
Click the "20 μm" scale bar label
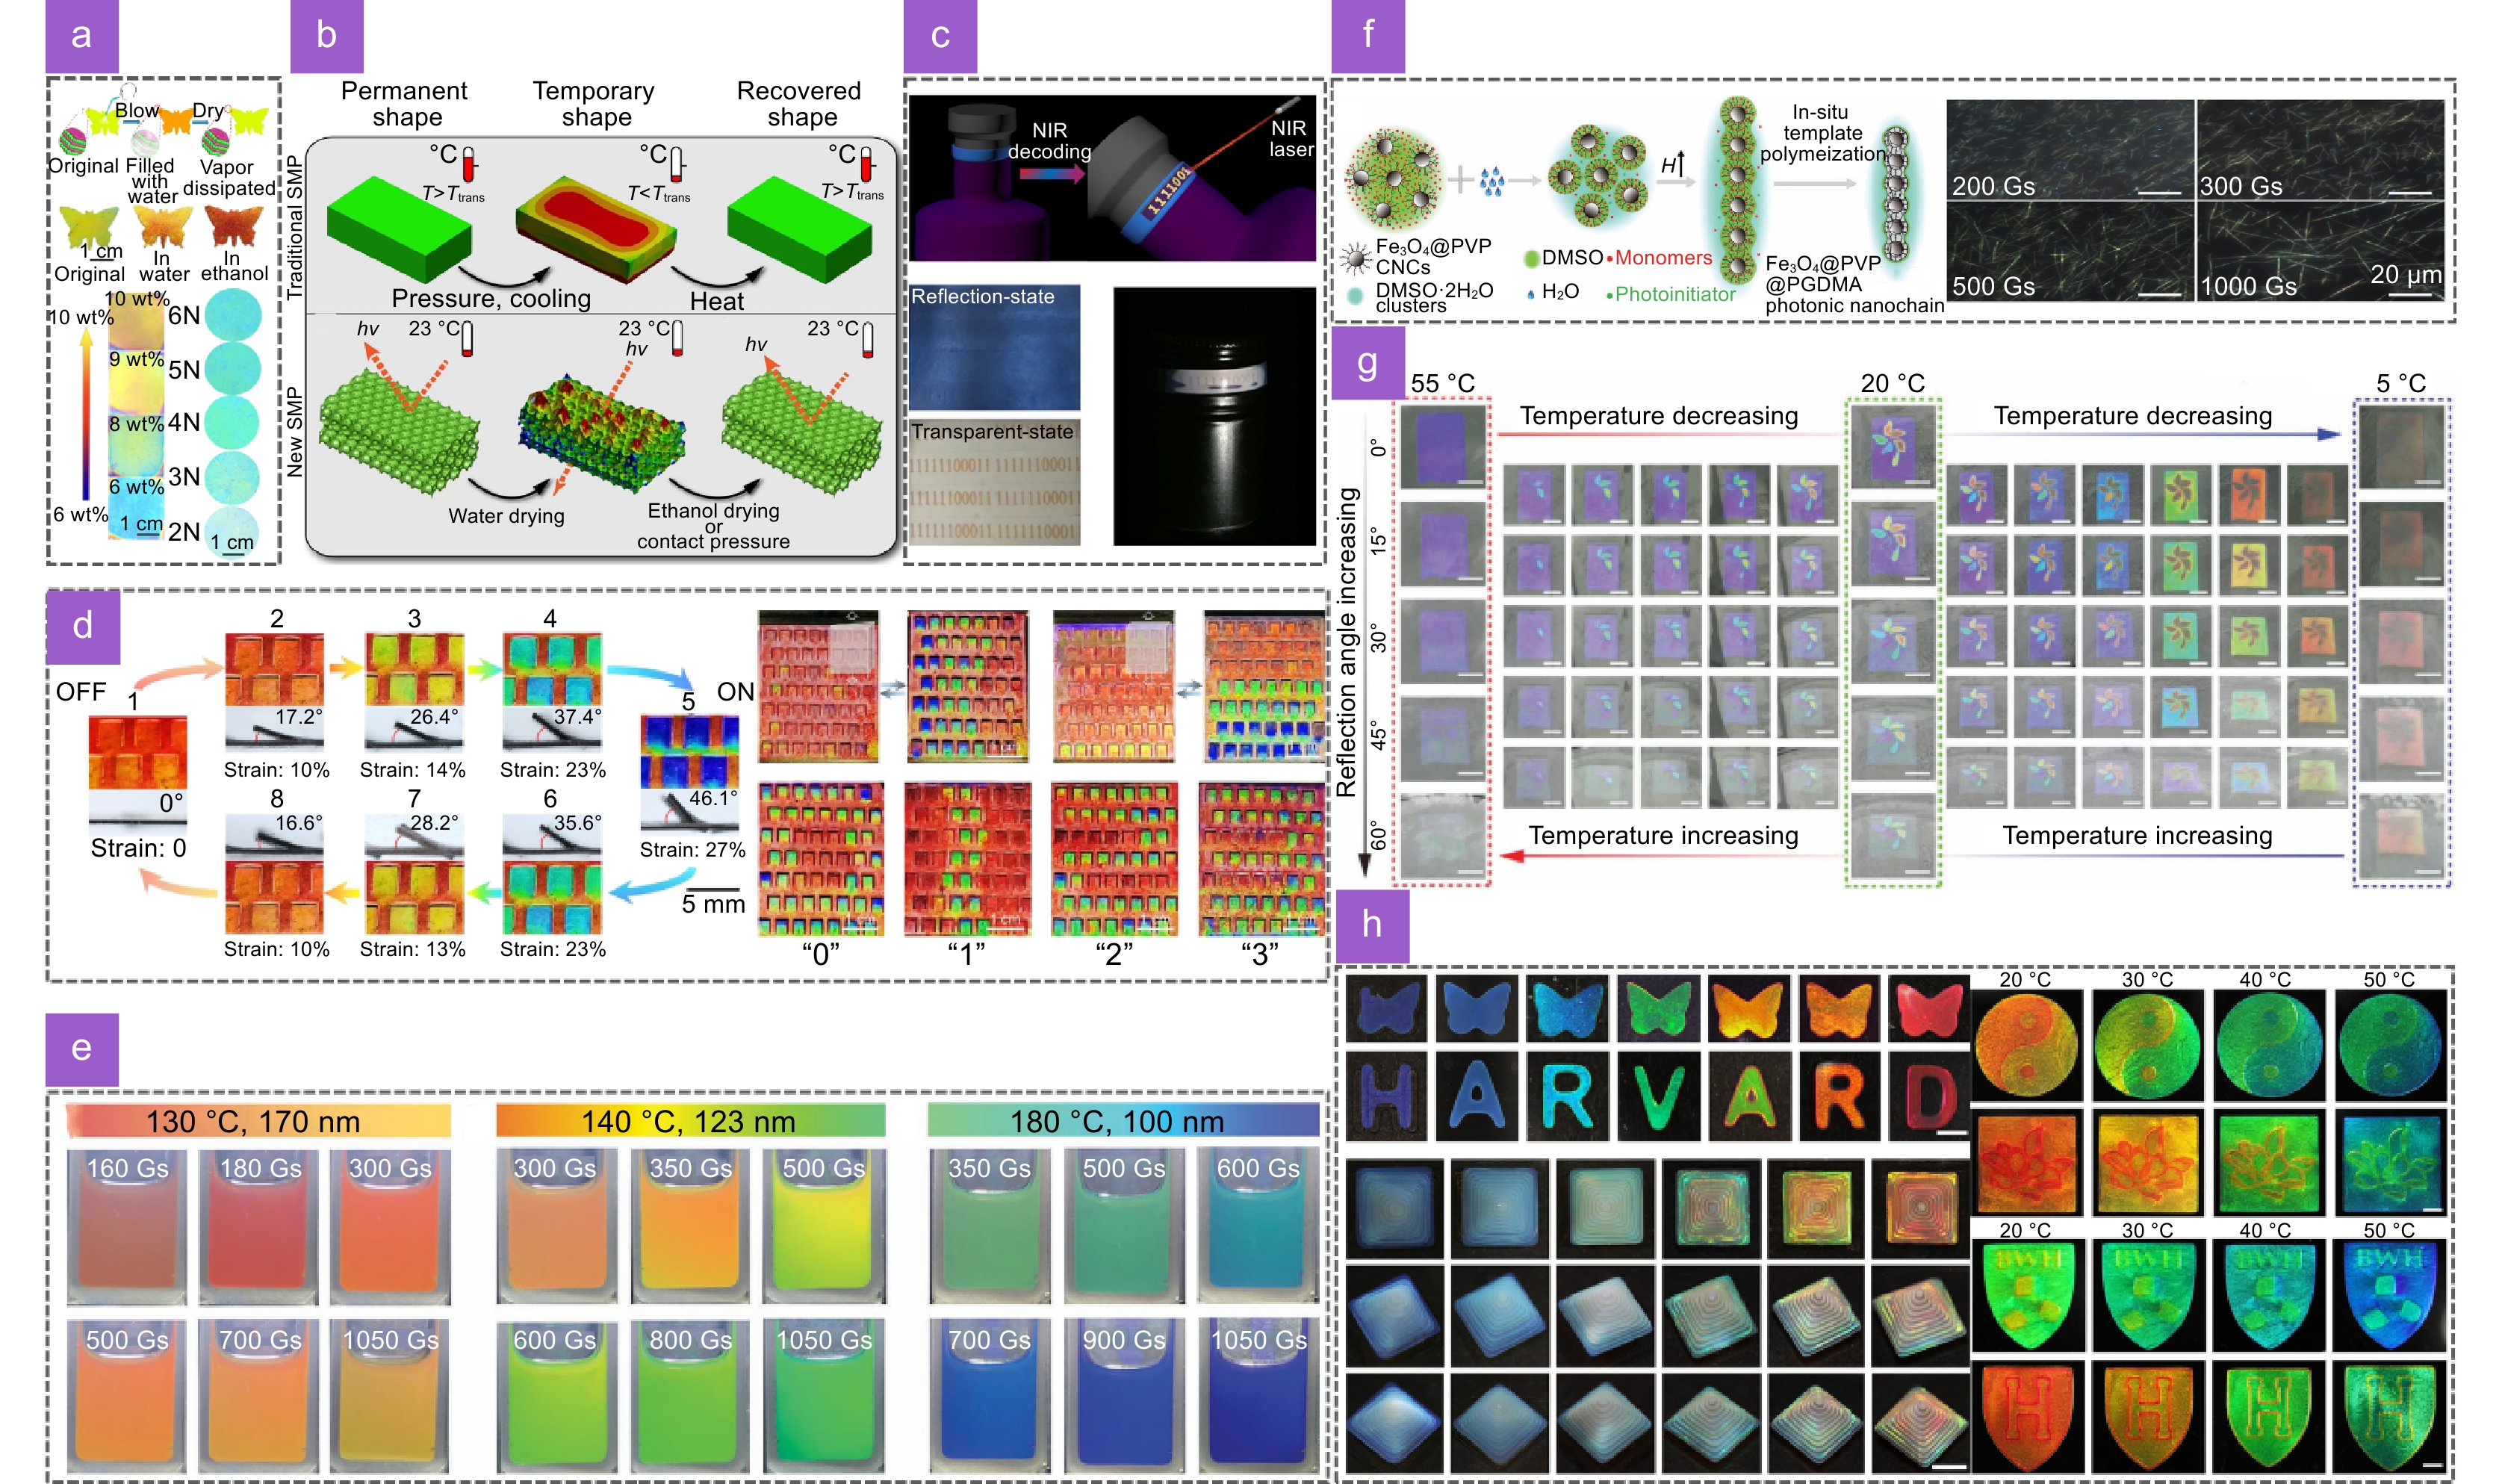tap(2406, 274)
